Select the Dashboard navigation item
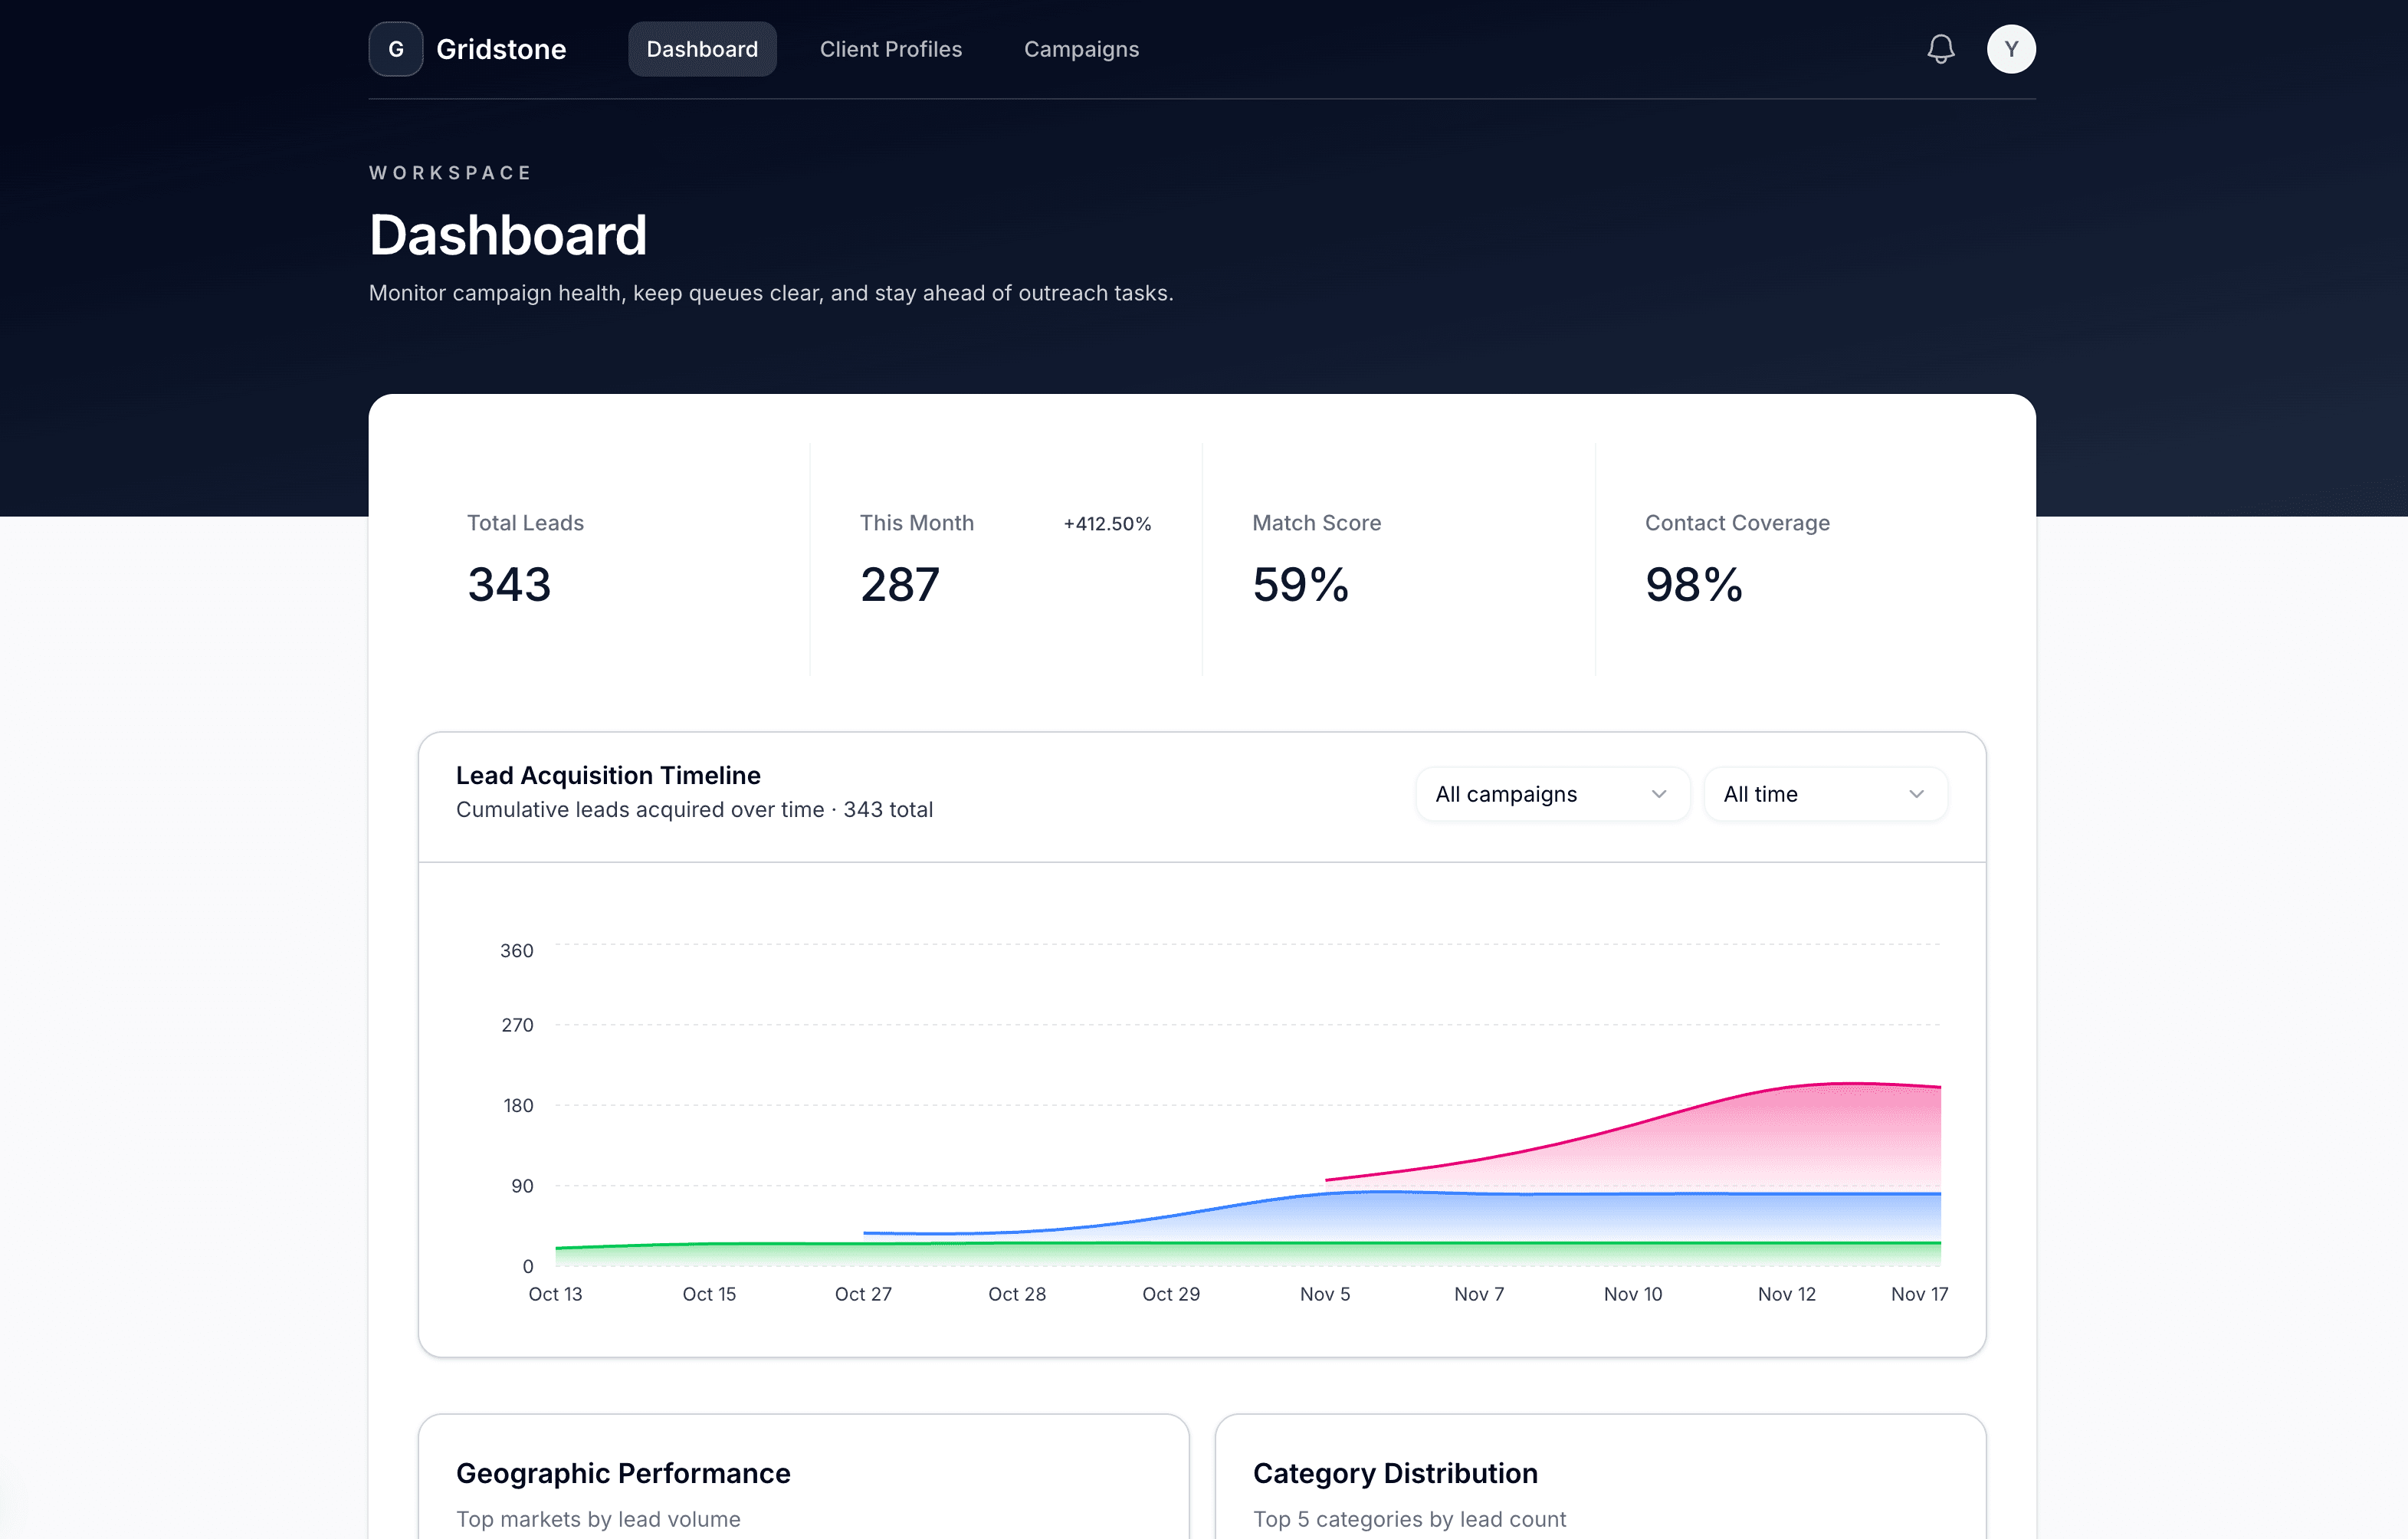This screenshot has width=2408, height=1539. (701, 48)
